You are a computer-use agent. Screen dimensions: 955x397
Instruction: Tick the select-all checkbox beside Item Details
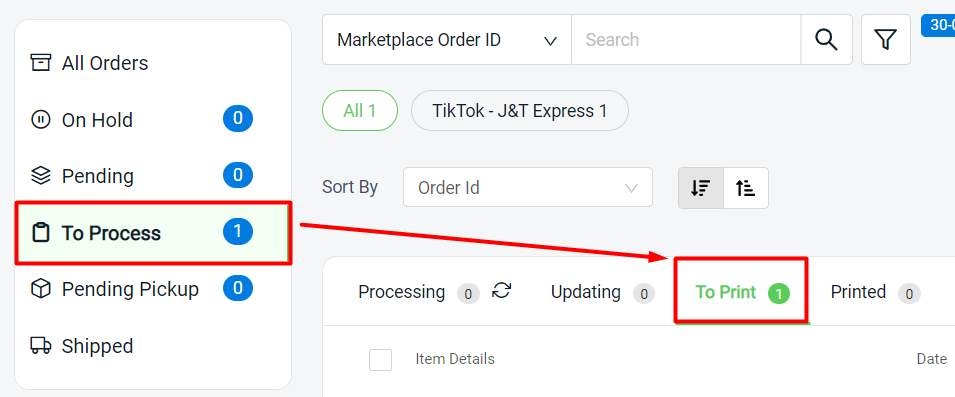tap(380, 359)
